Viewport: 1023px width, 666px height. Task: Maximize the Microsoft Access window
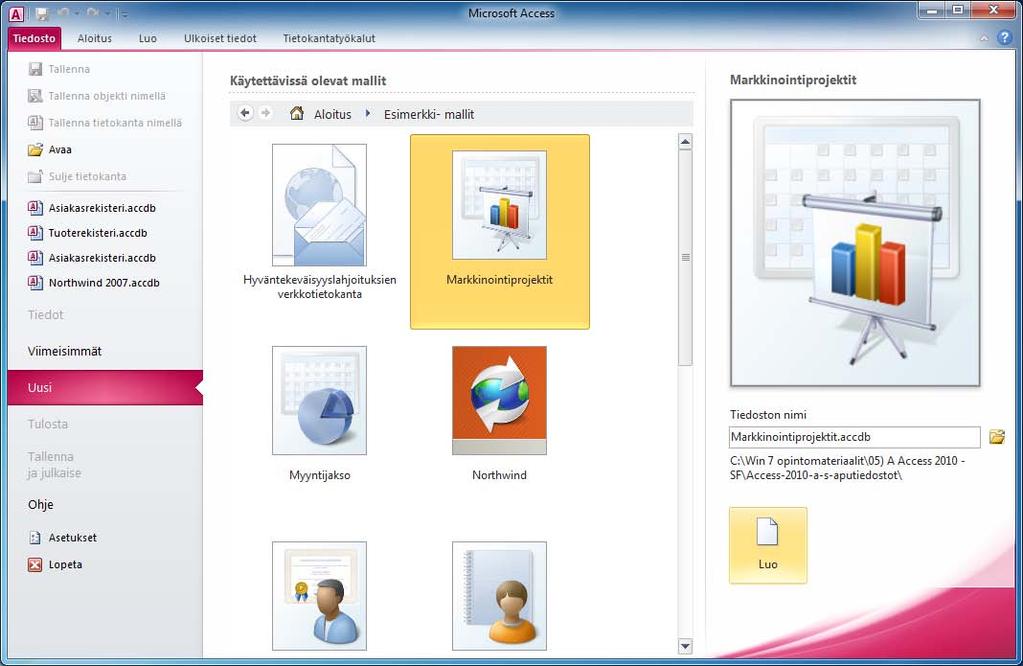click(958, 10)
